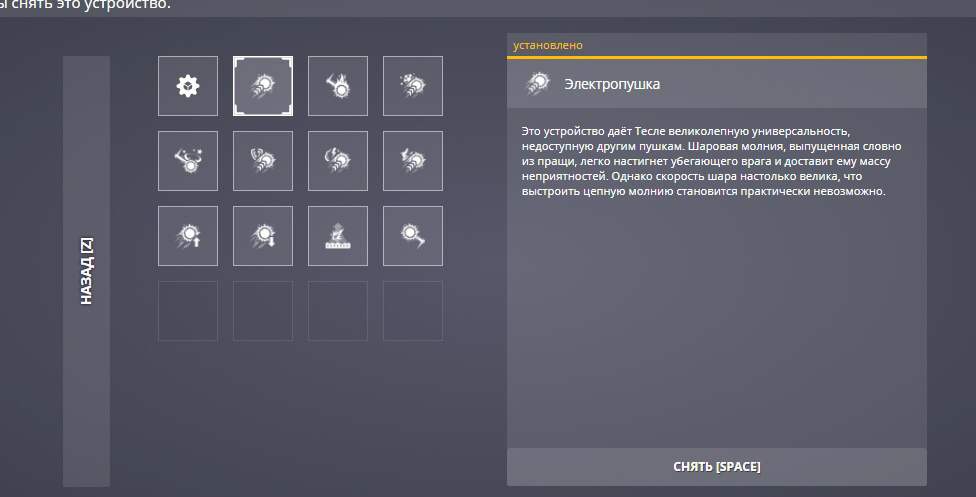Click the Электропушка device title
The image size is (976, 497).
click(612, 84)
